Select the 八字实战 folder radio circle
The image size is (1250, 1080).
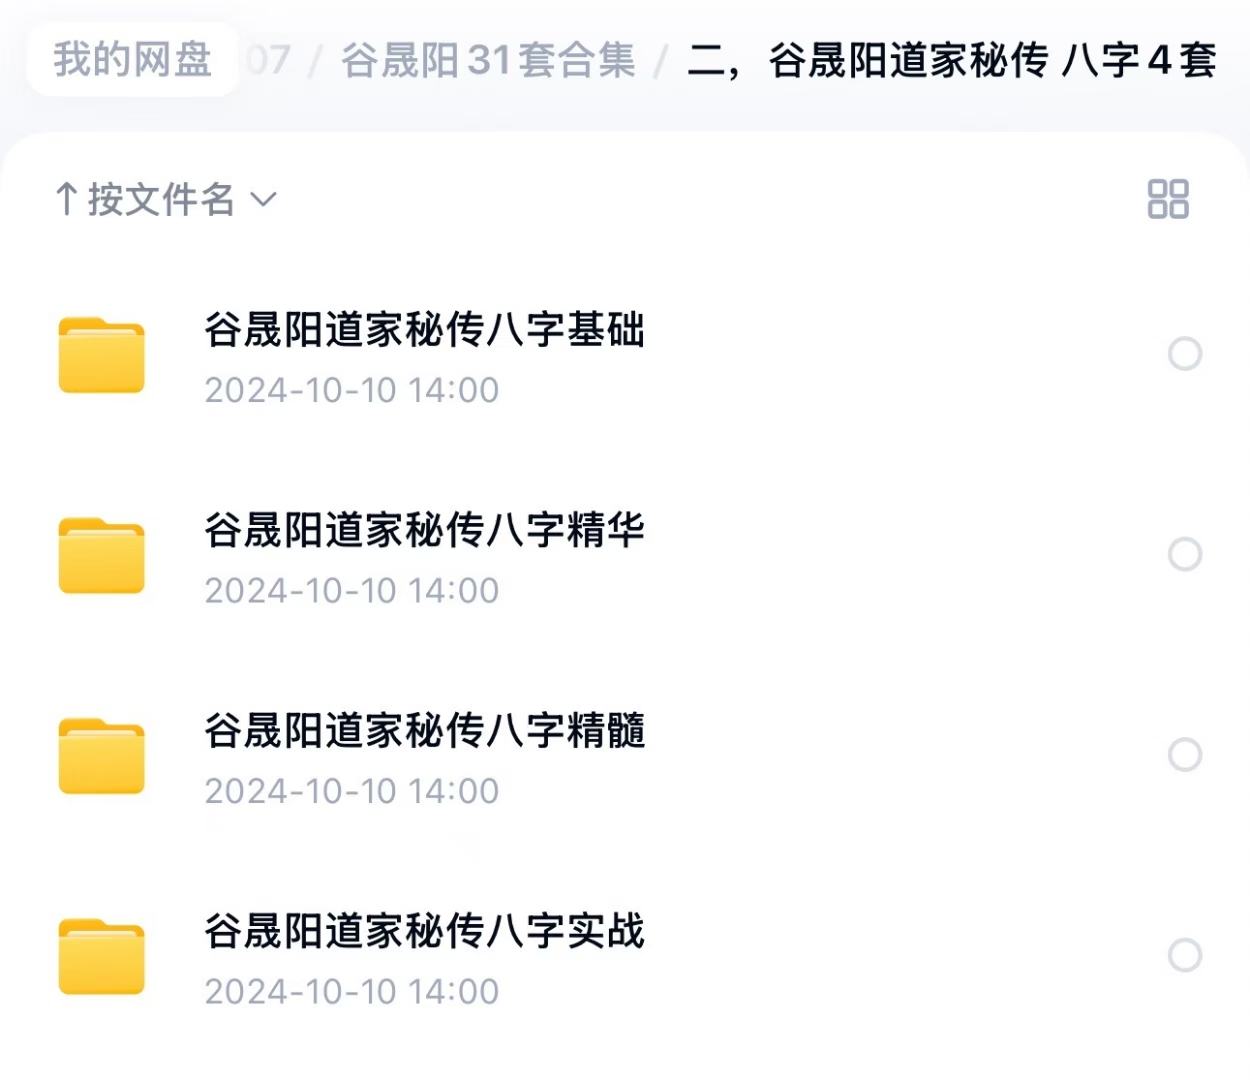tap(1185, 955)
